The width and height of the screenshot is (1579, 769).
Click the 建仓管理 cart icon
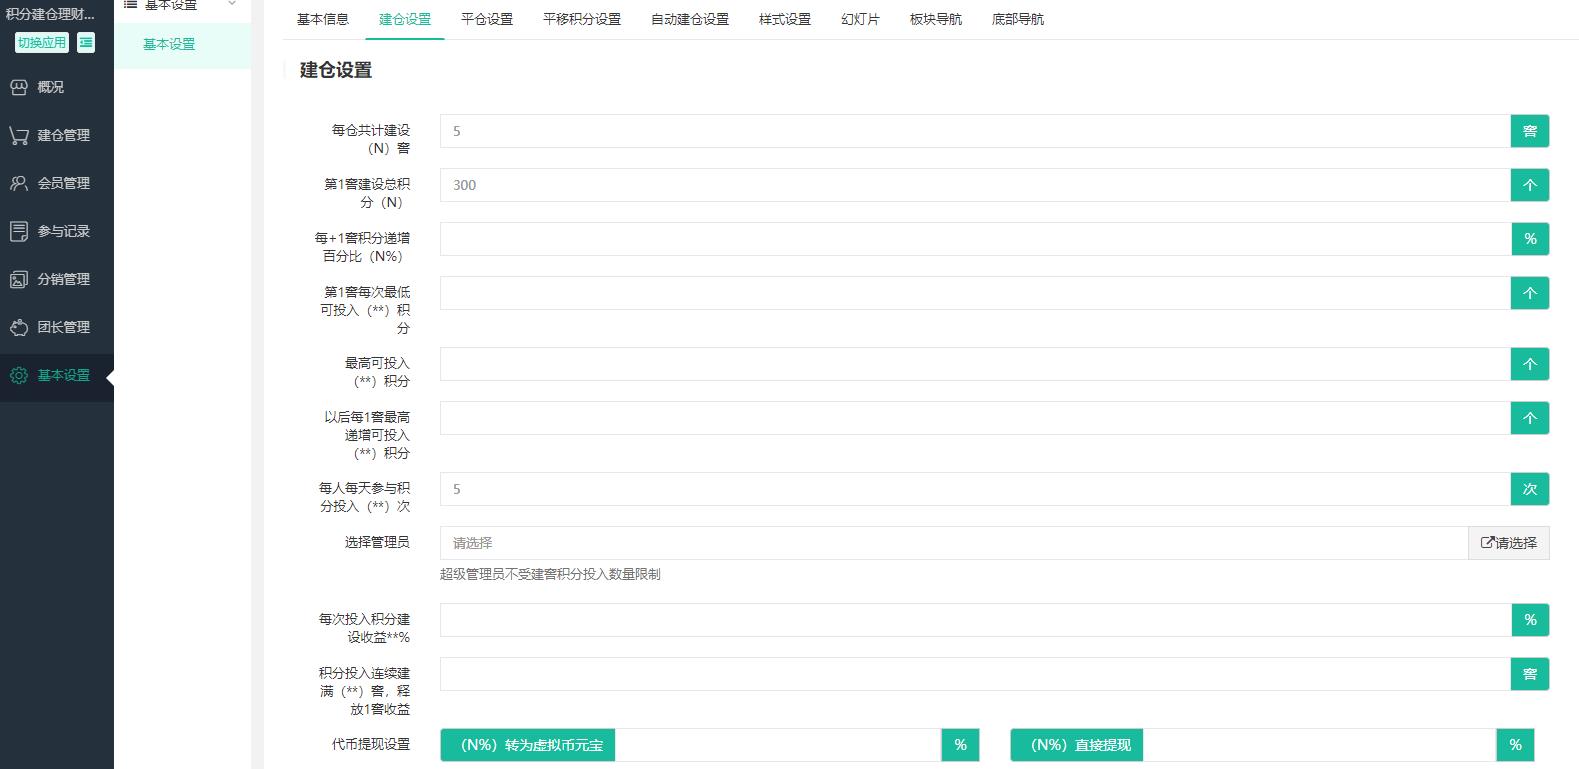19,135
